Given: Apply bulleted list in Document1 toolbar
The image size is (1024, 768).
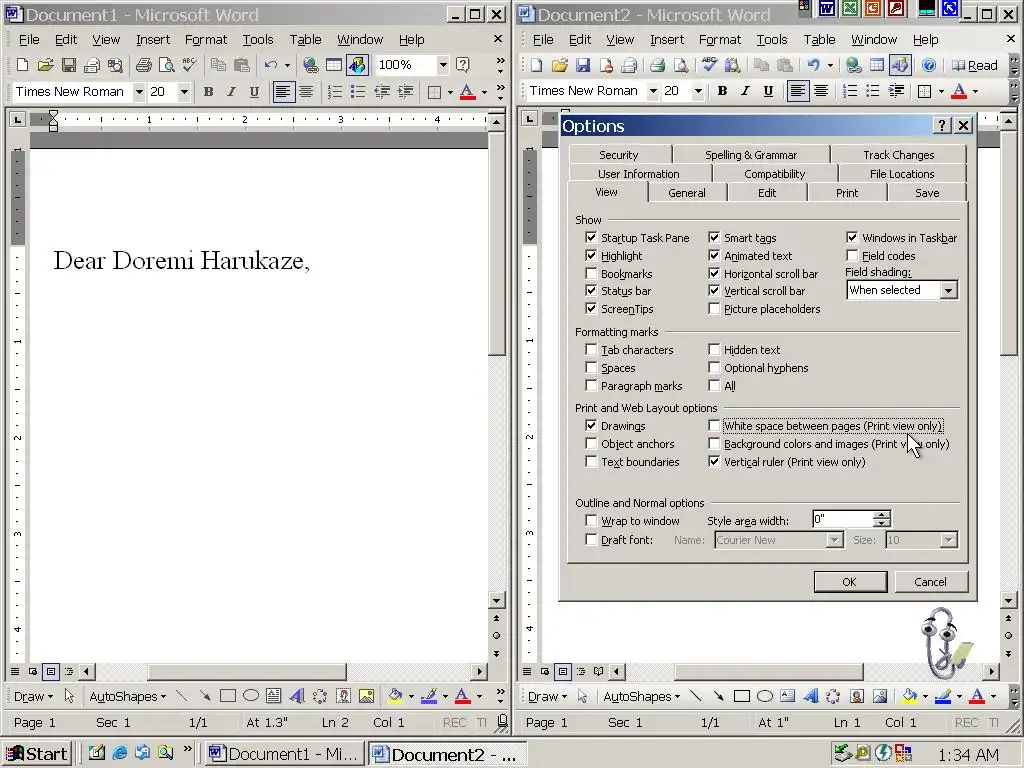Looking at the screenshot, I should (358, 92).
